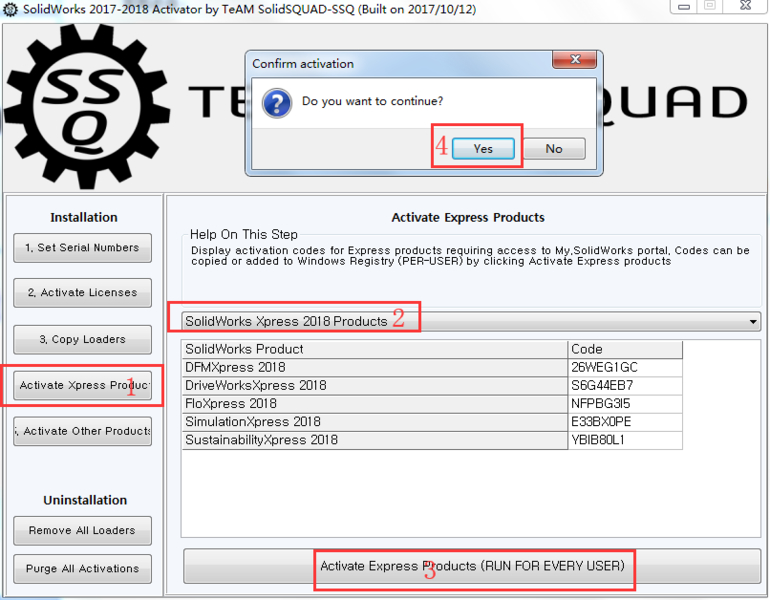Open step 3 Copy Loaders

click(x=82, y=339)
